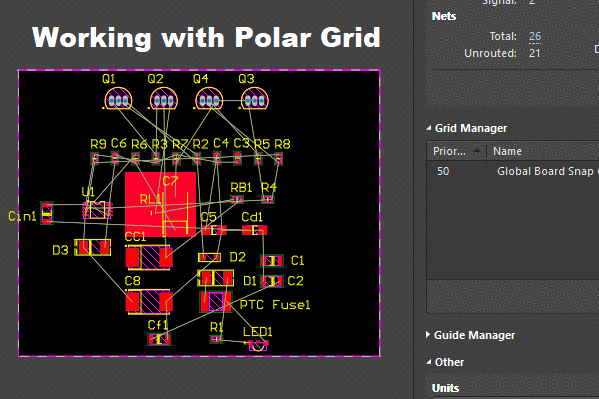Viewport: 599px width, 399px height.
Task: Click the Nets heading in Properties panel
Action: point(444,16)
